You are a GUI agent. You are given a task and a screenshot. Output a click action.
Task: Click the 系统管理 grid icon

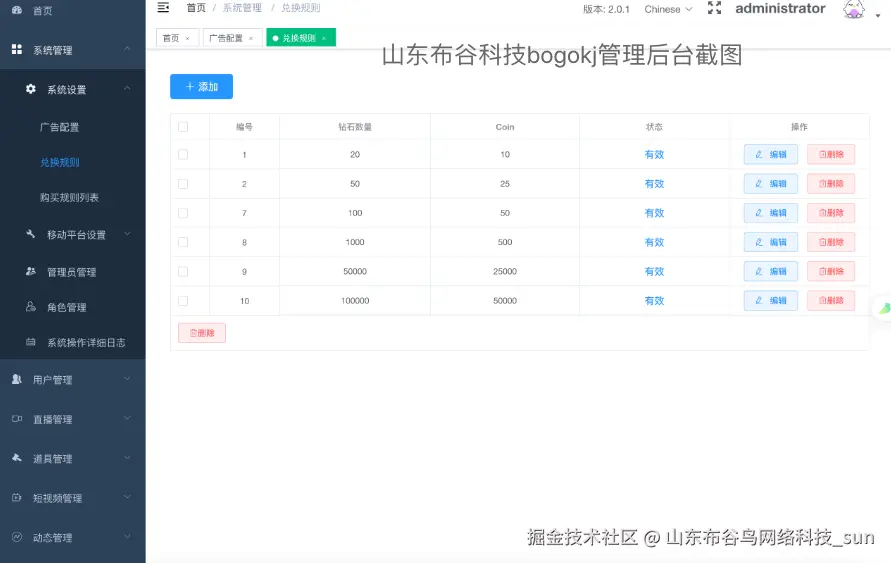17,49
